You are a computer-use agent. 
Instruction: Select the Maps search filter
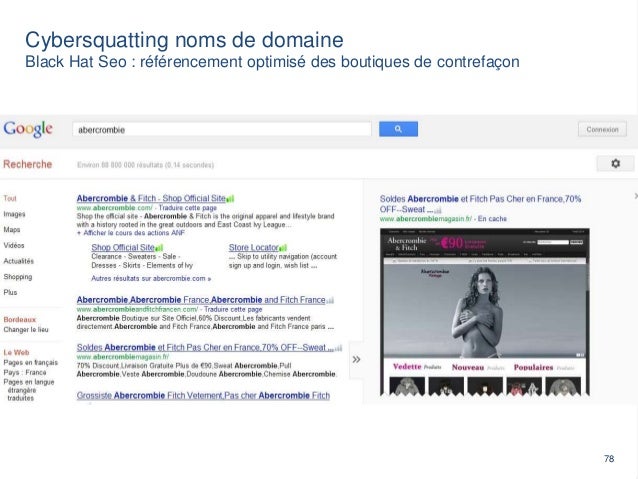(x=12, y=230)
